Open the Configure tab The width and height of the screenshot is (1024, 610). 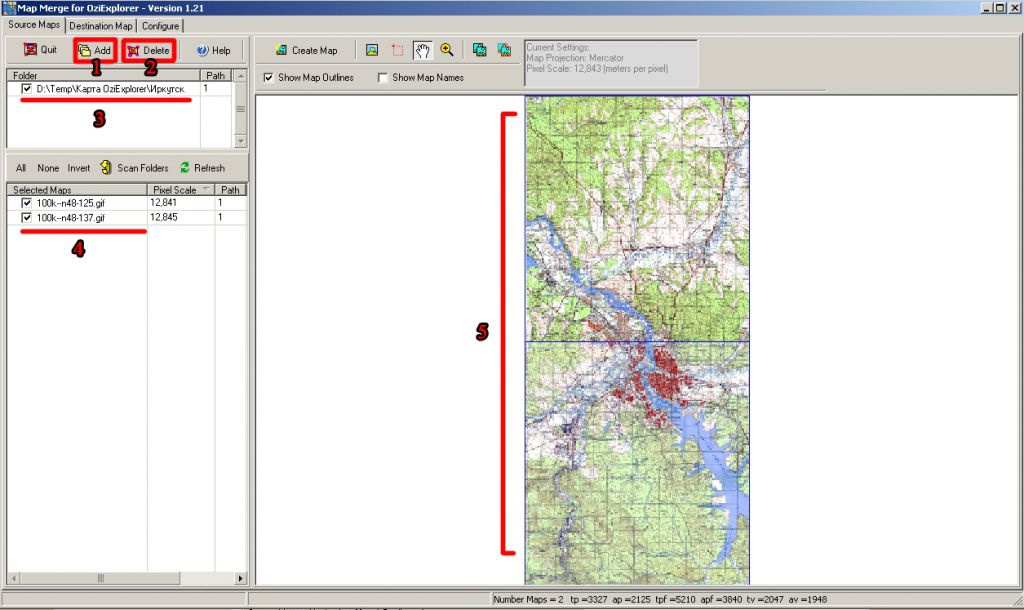point(160,26)
